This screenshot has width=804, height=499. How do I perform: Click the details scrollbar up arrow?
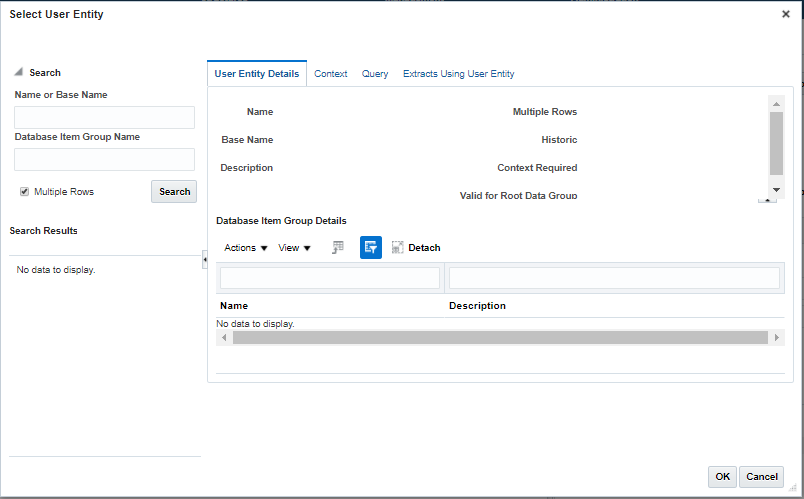pyautogui.click(x=776, y=104)
